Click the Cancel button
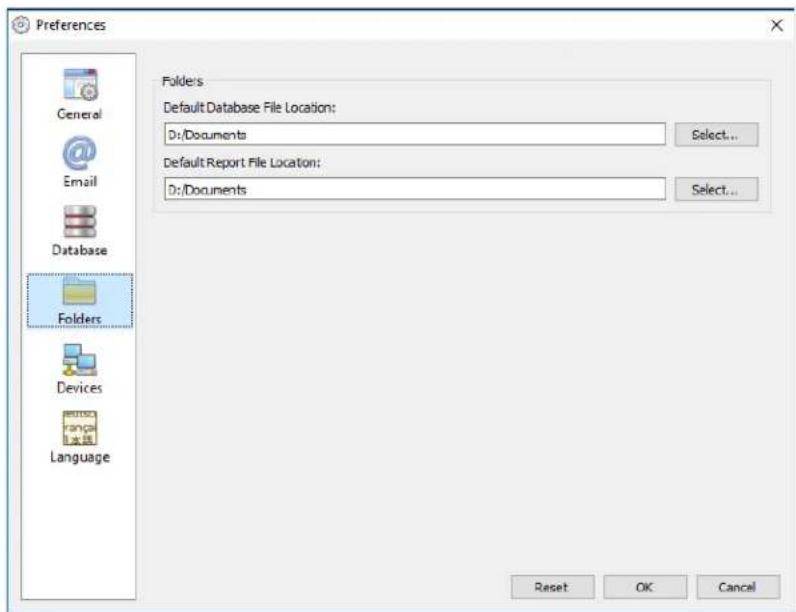Image resolution: width=796 pixels, height=612 pixels. 738,587
